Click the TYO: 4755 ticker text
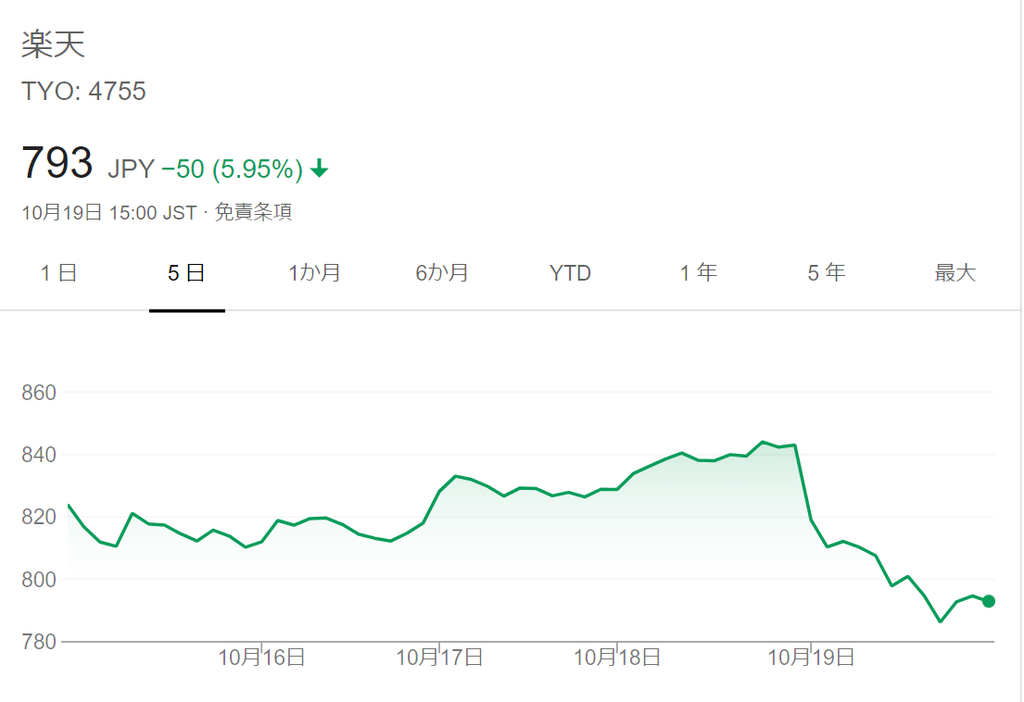The height and width of the screenshot is (702, 1024). point(84,91)
